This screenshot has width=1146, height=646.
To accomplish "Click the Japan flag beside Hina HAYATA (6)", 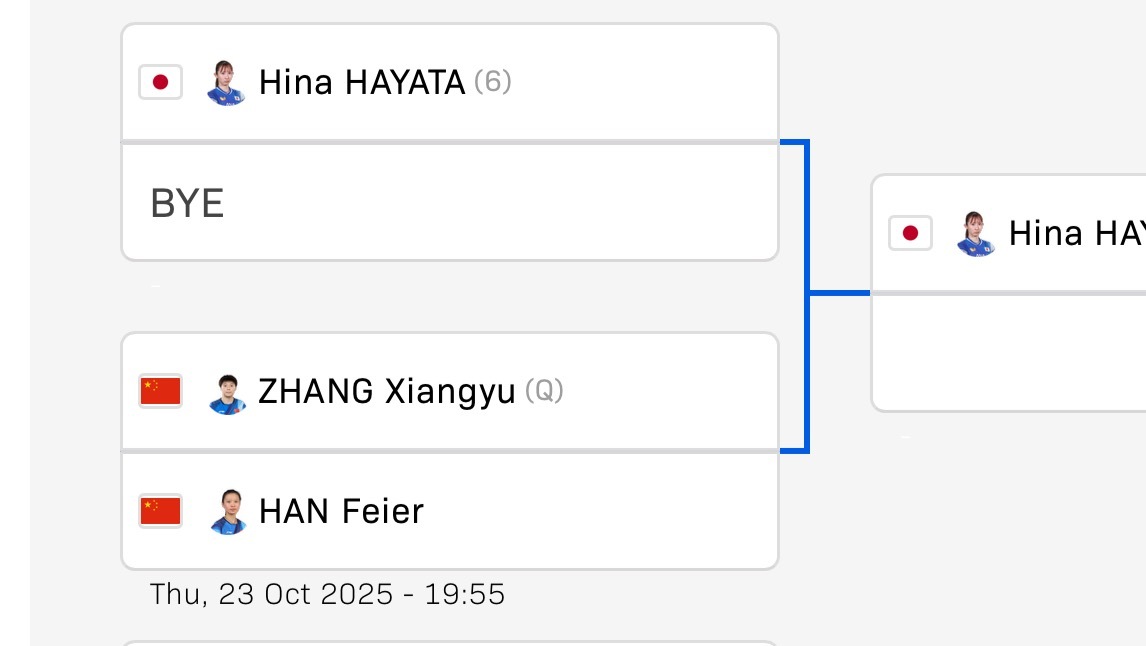I will pyautogui.click(x=160, y=82).
